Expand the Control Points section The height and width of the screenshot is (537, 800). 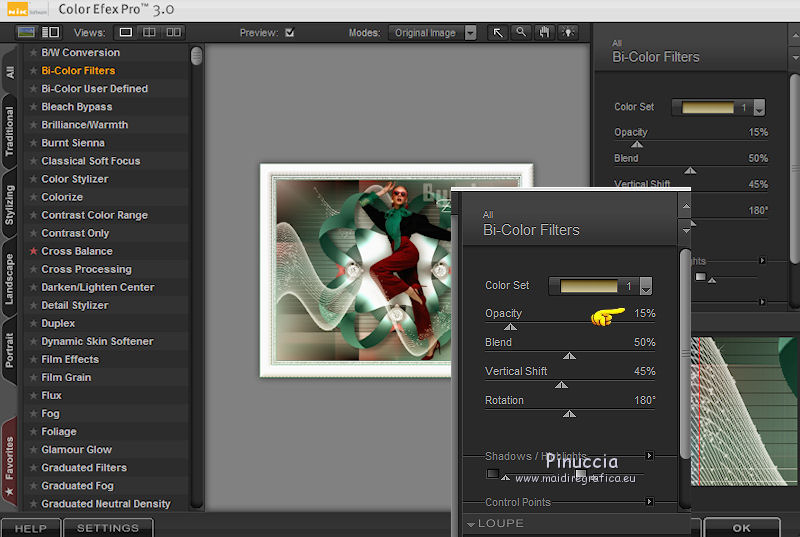pyautogui.click(x=650, y=502)
